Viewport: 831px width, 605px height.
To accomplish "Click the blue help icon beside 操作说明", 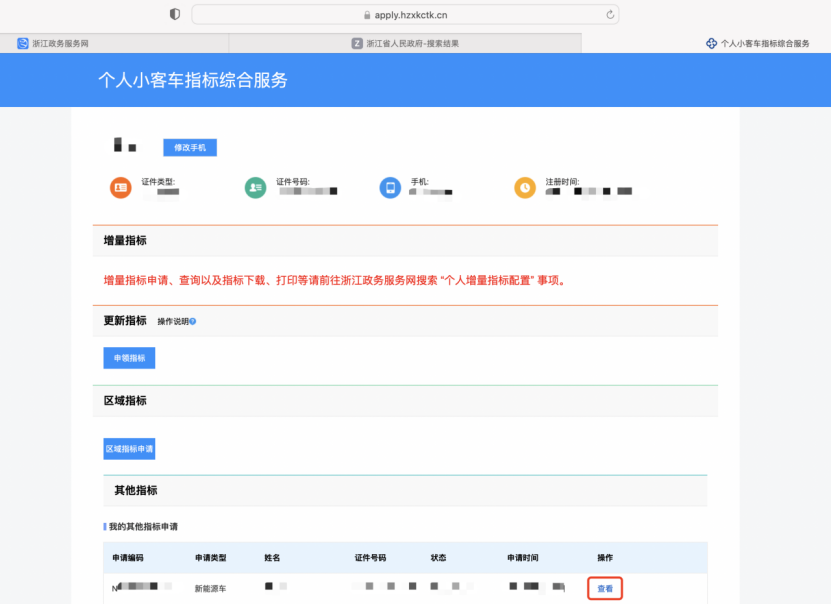I will (x=192, y=321).
